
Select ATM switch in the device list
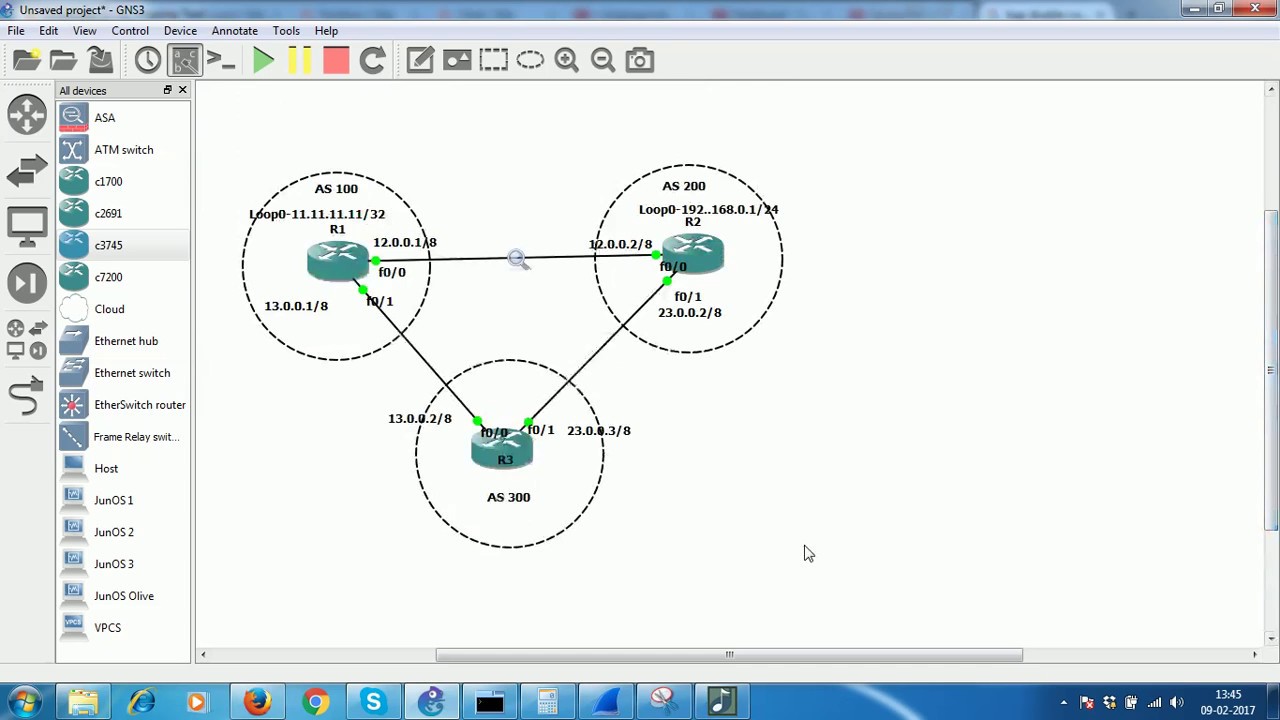[x=123, y=150]
